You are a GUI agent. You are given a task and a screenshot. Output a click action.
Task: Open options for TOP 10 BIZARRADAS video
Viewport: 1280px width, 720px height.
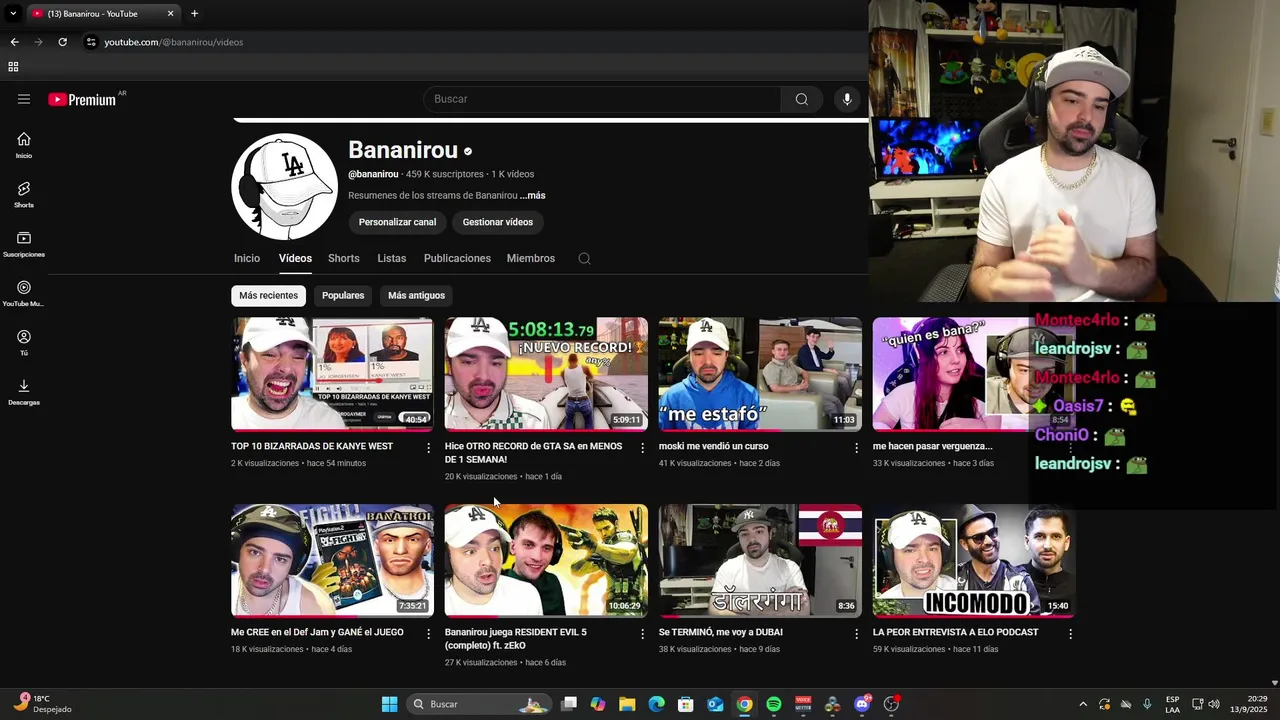428,448
